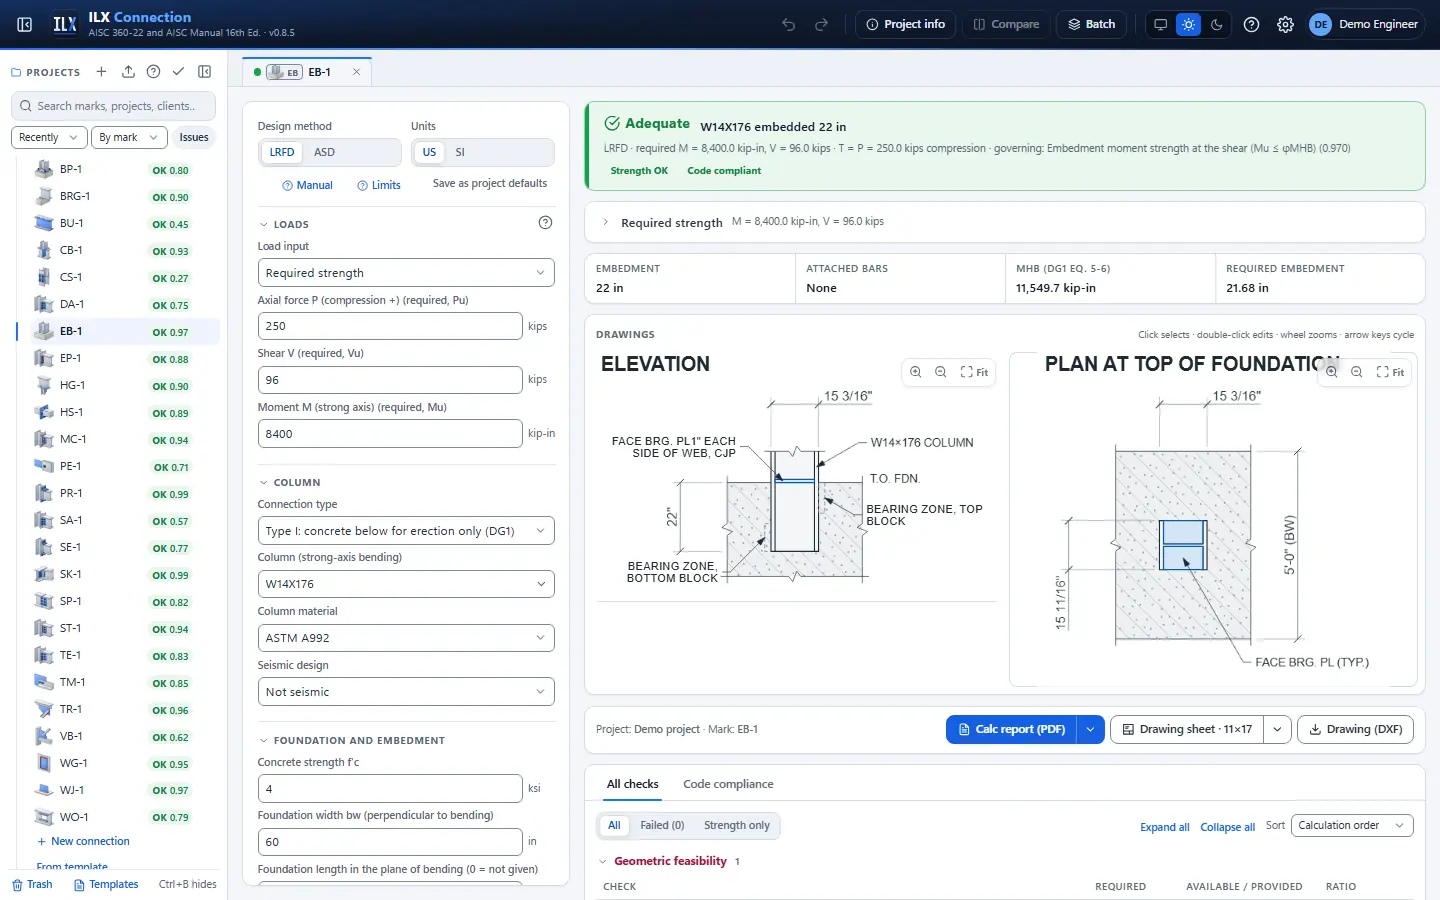Zoom out on the Elevation drawing
Screen dimensions: 1440x900
coord(941,372)
